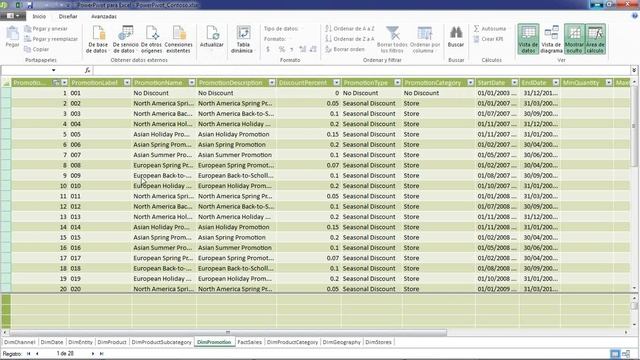Toggle Vista de datos view
This screenshot has width=640, height=360.
[x=528, y=39]
